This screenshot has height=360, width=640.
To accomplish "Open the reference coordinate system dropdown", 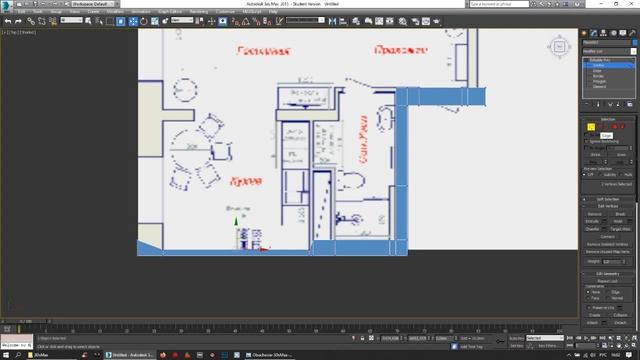I will click(182, 20).
